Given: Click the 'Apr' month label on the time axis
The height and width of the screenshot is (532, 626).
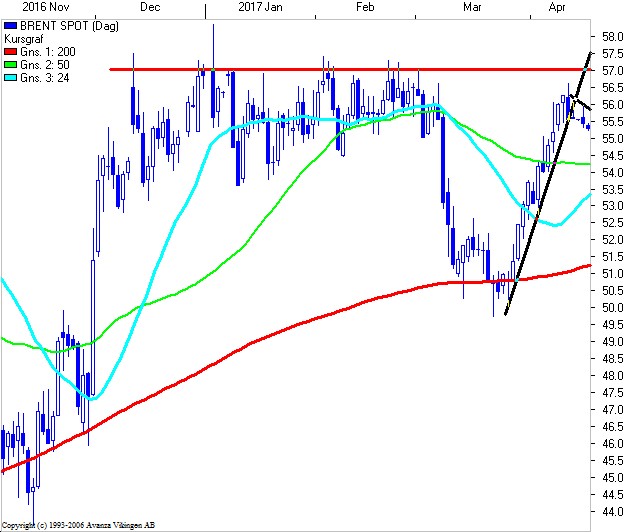Looking at the screenshot, I should [x=560, y=6].
